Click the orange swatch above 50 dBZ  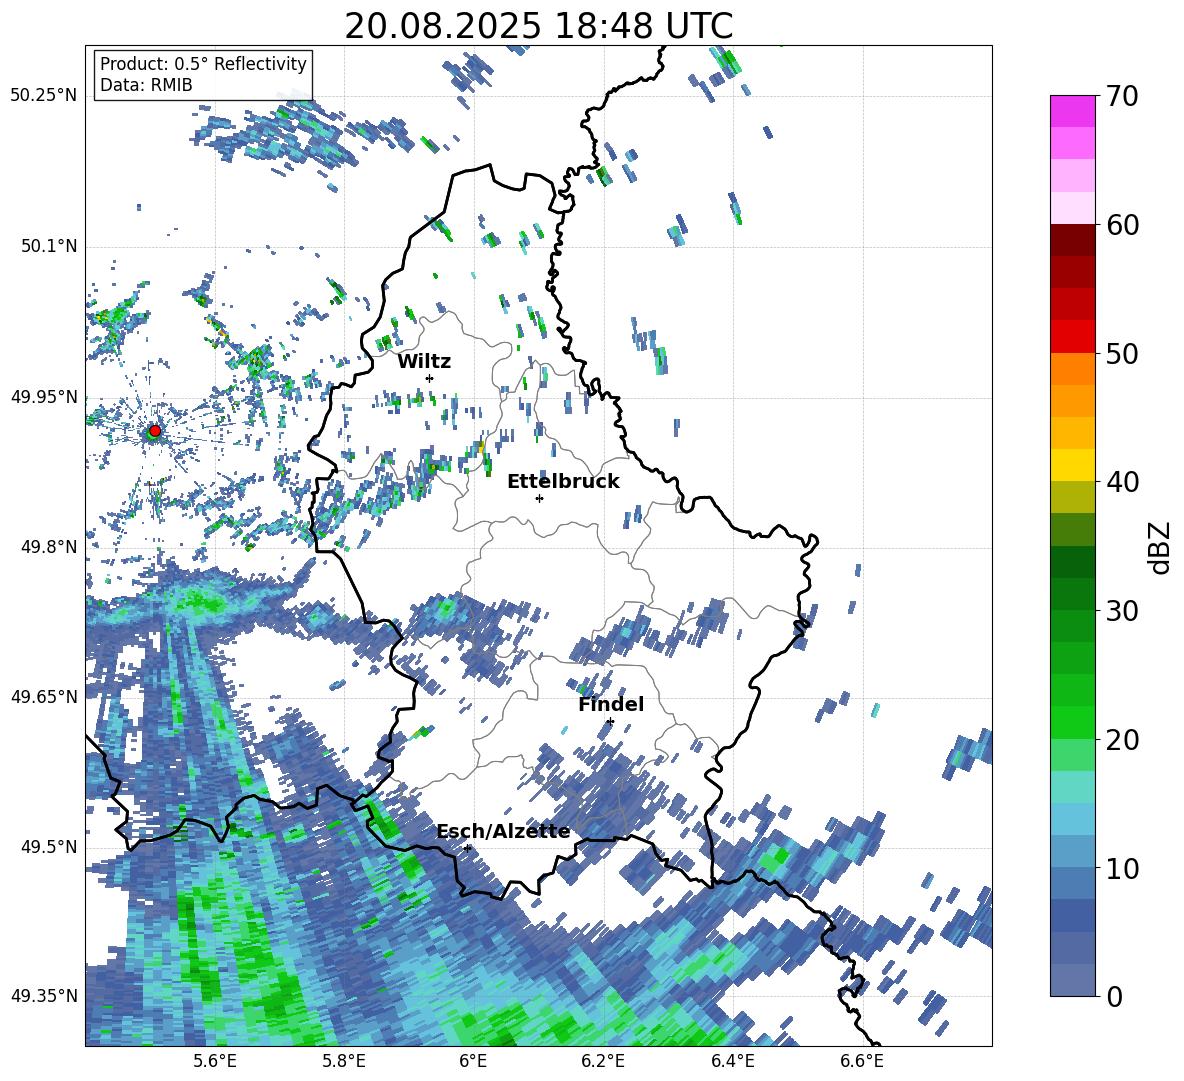[x=1072, y=368]
